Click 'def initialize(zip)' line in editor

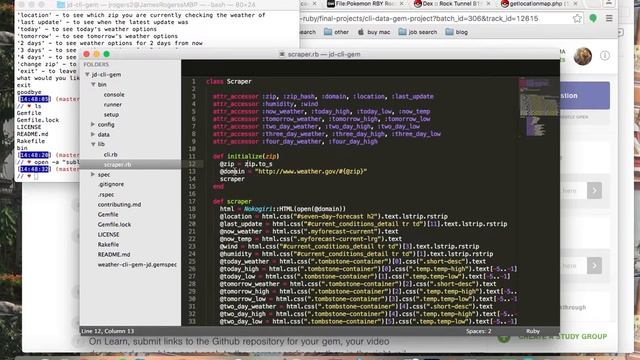click(246, 156)
